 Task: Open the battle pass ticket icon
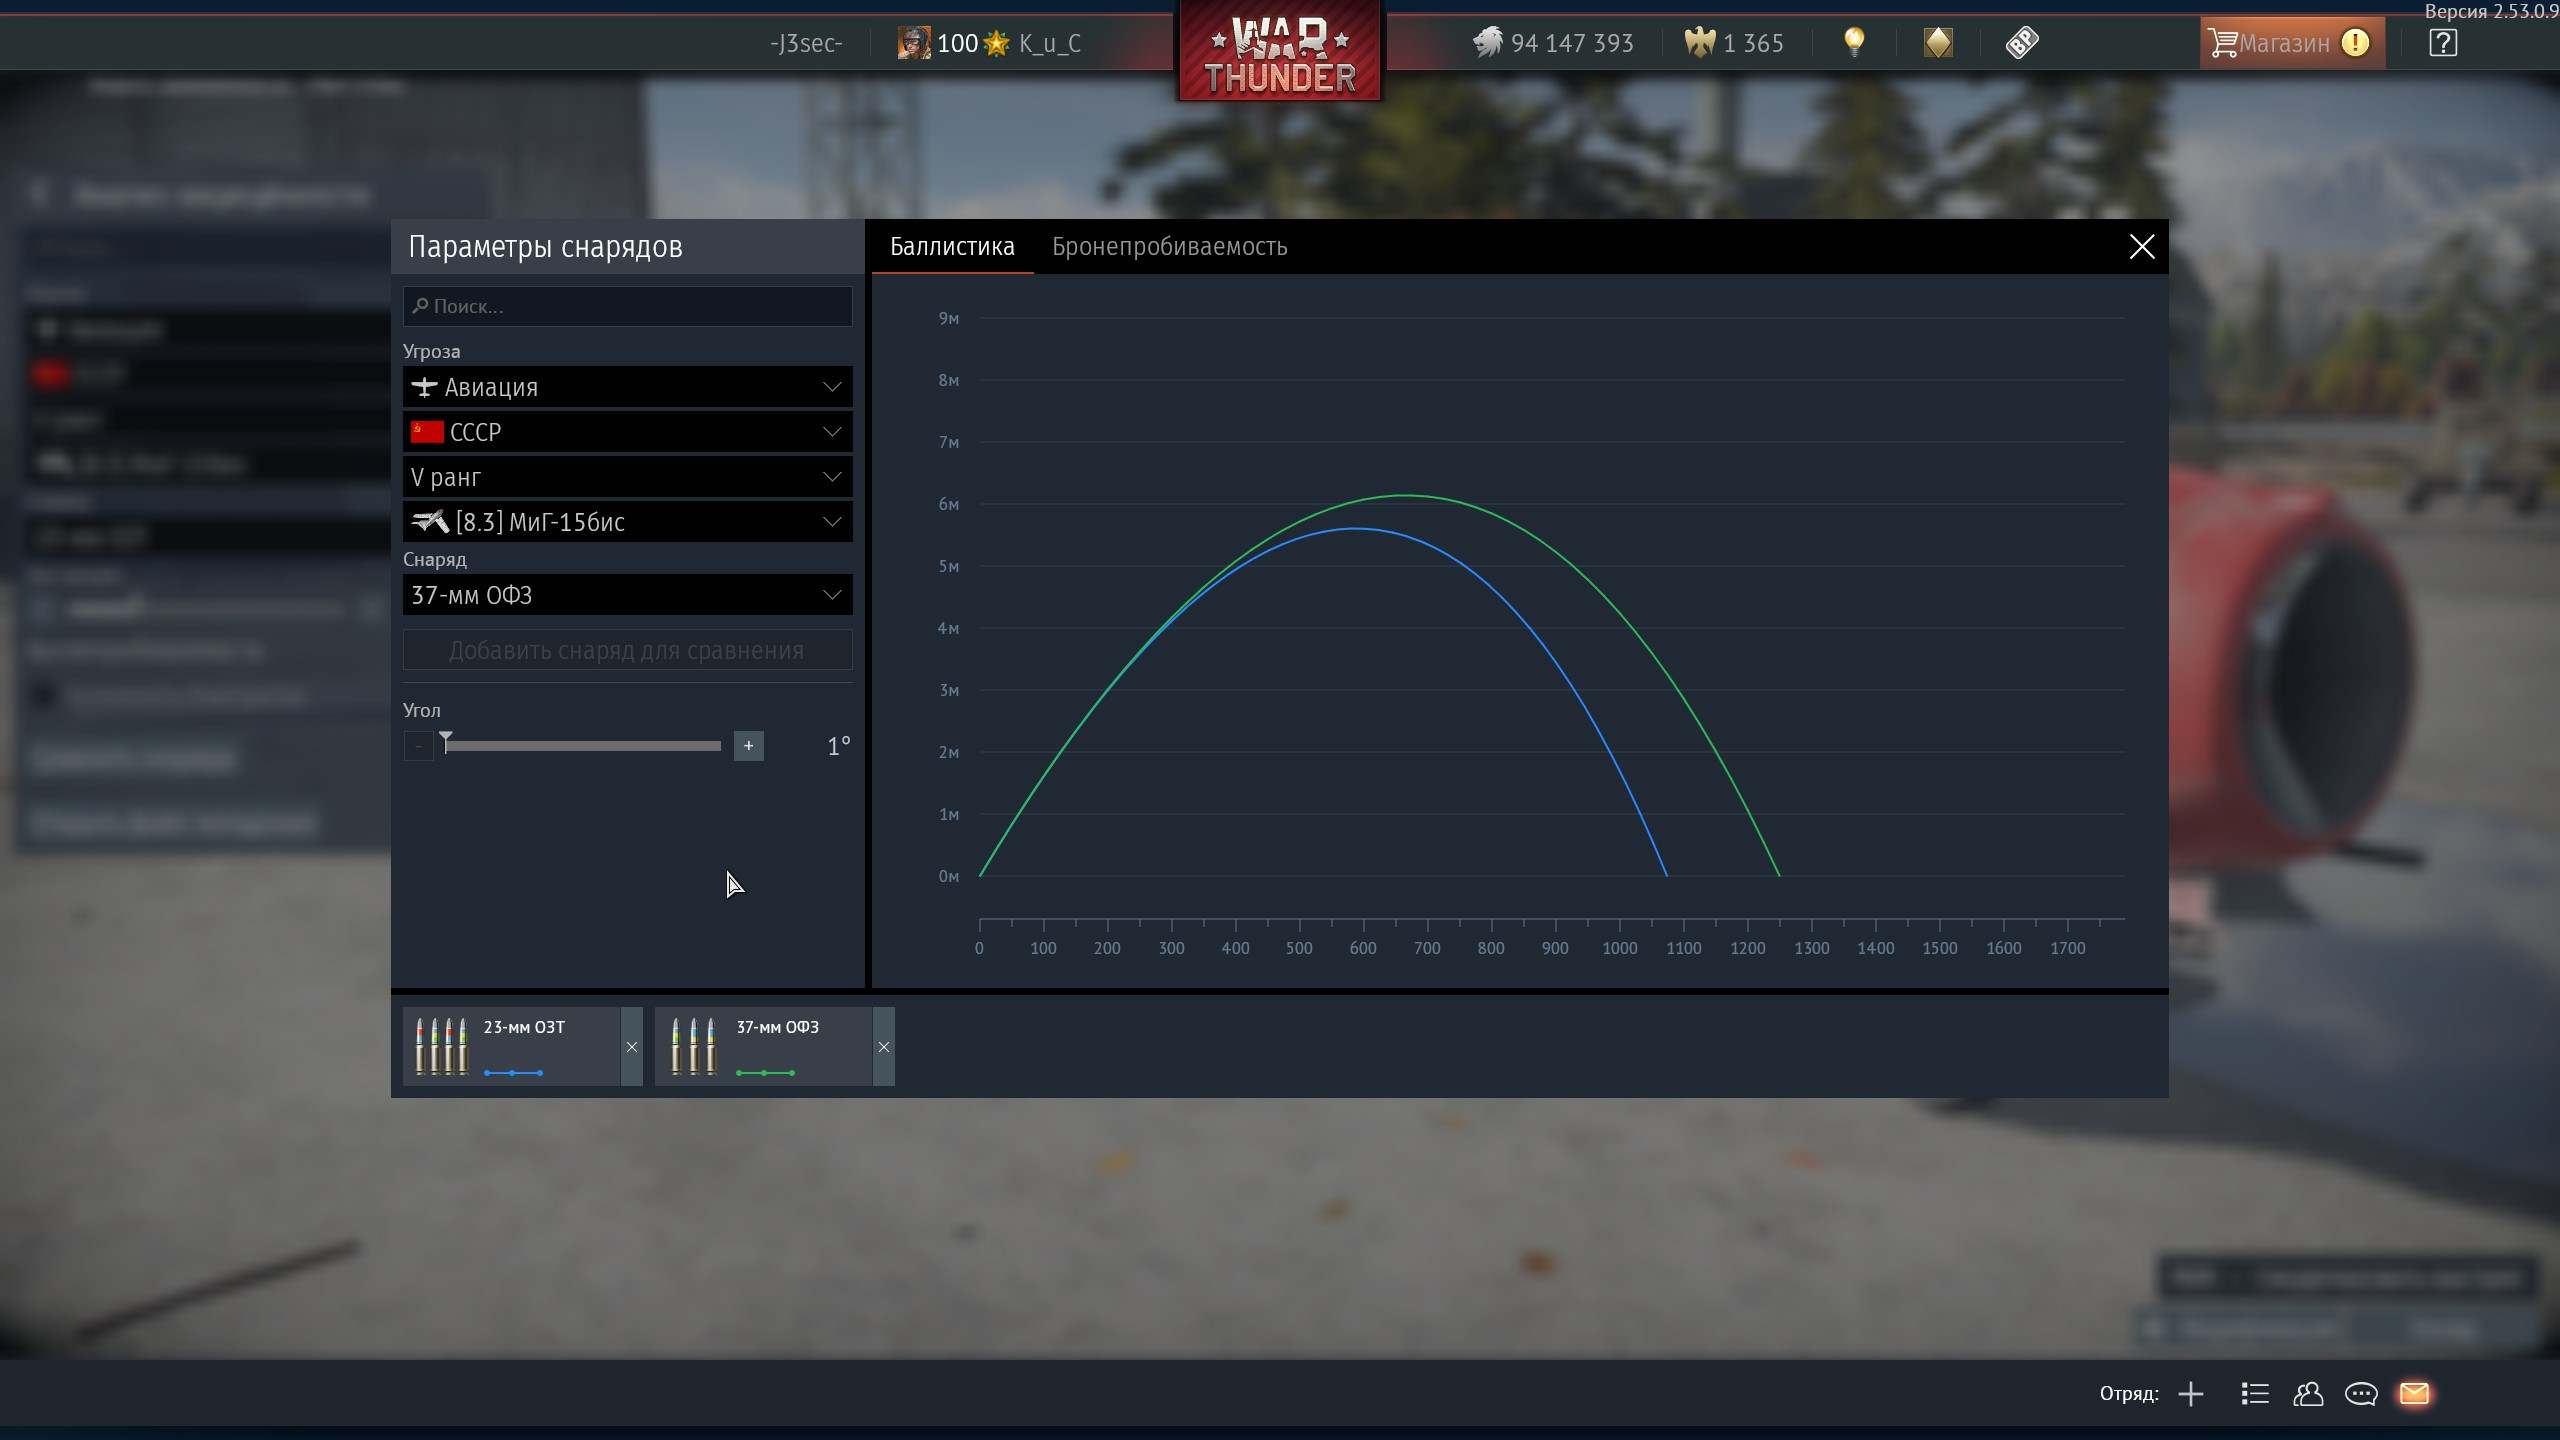2021,42
